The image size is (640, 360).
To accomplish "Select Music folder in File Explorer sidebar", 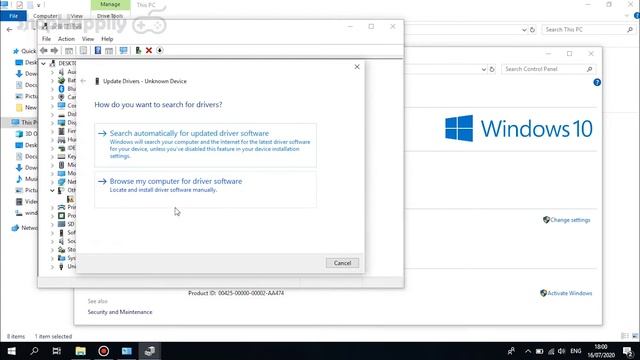I will point(27,179).
